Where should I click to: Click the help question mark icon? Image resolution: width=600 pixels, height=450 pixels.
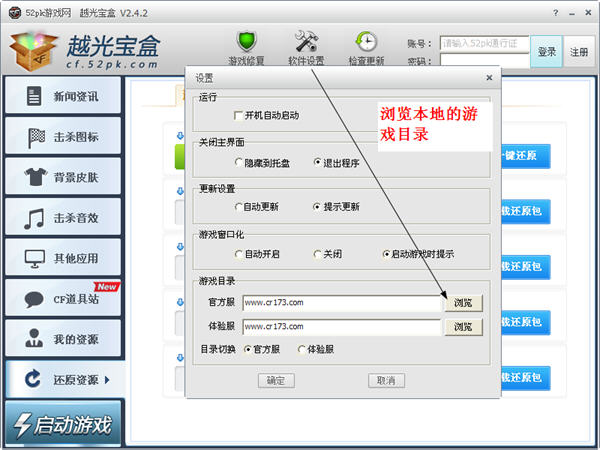[x=555, y=13]
